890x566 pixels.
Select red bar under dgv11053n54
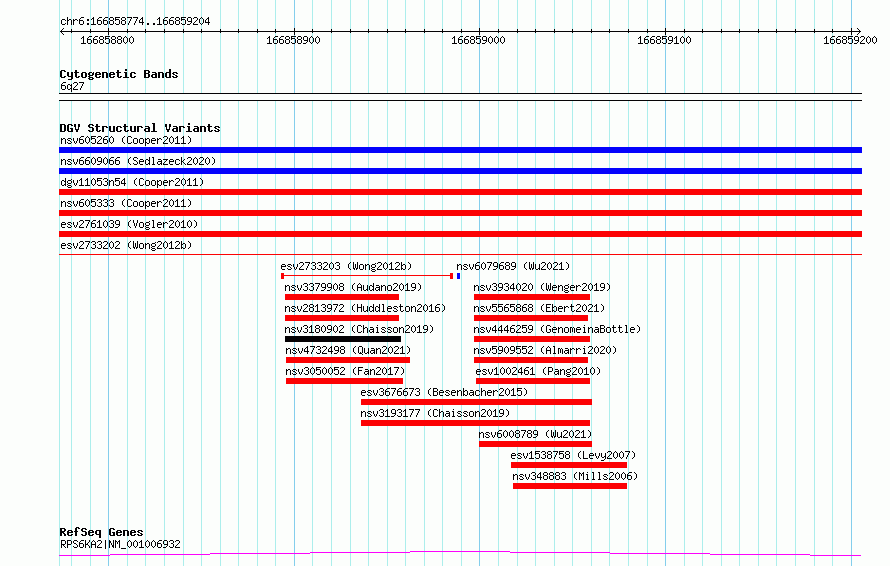click(x=460, y=192)
